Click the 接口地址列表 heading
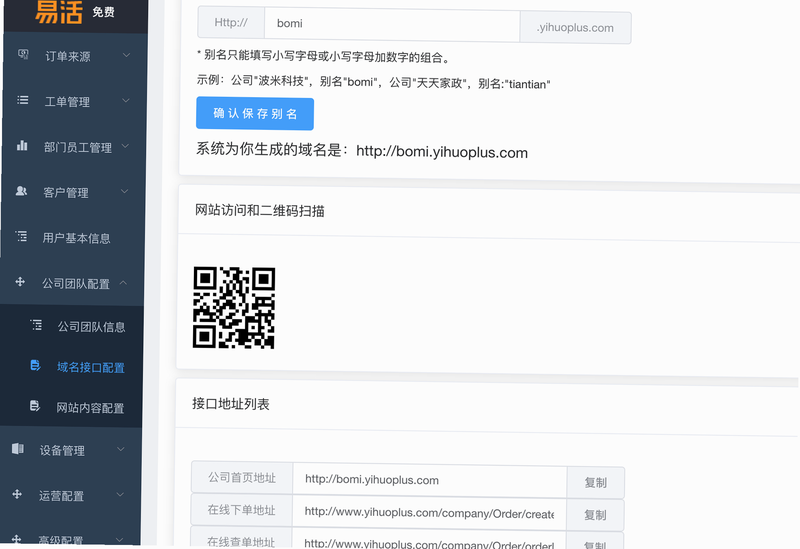Viewport: 800px width, 549px height. pos(231,404)
